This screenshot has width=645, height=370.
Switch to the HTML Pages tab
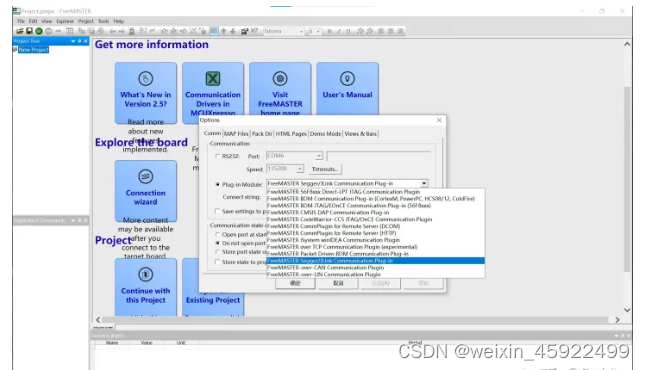291,134
